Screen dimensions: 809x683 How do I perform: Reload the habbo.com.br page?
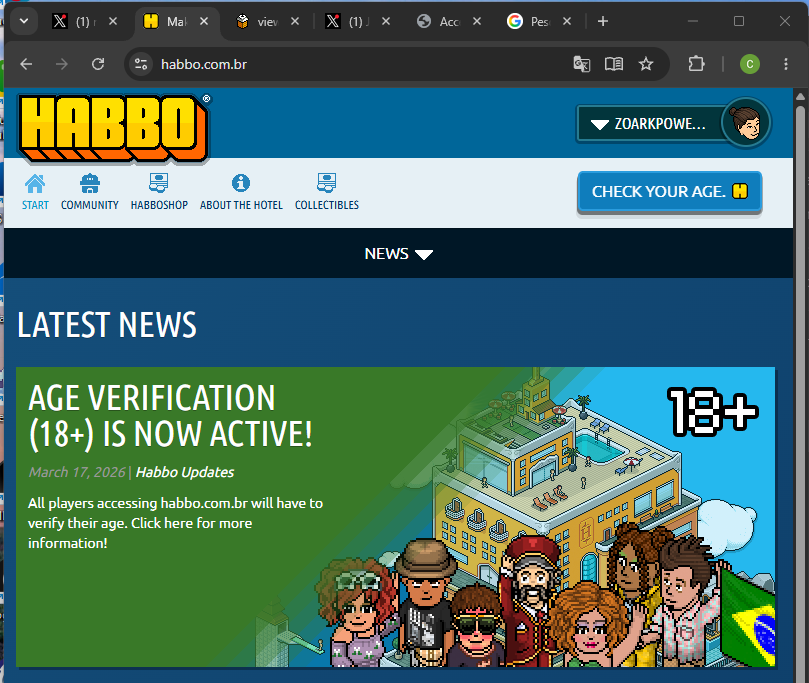pos(98,64)
